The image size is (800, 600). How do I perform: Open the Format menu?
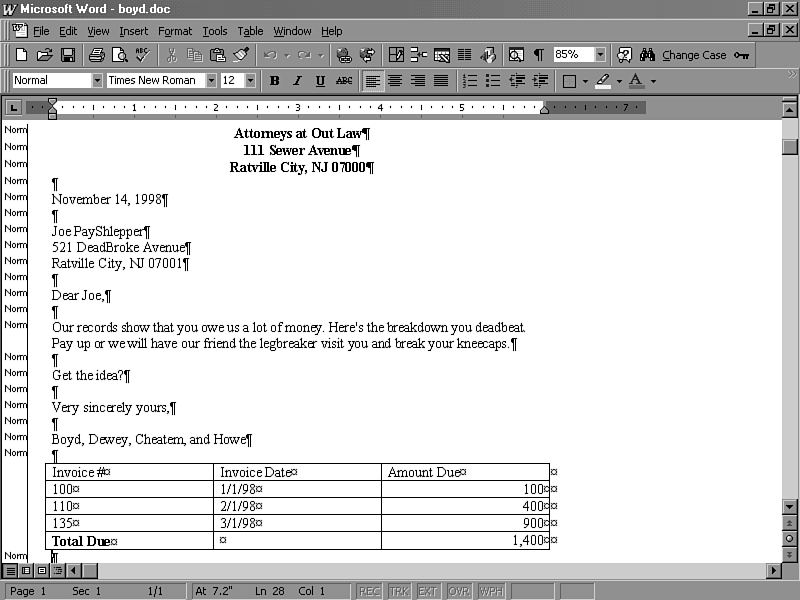[x=175, y=31]
